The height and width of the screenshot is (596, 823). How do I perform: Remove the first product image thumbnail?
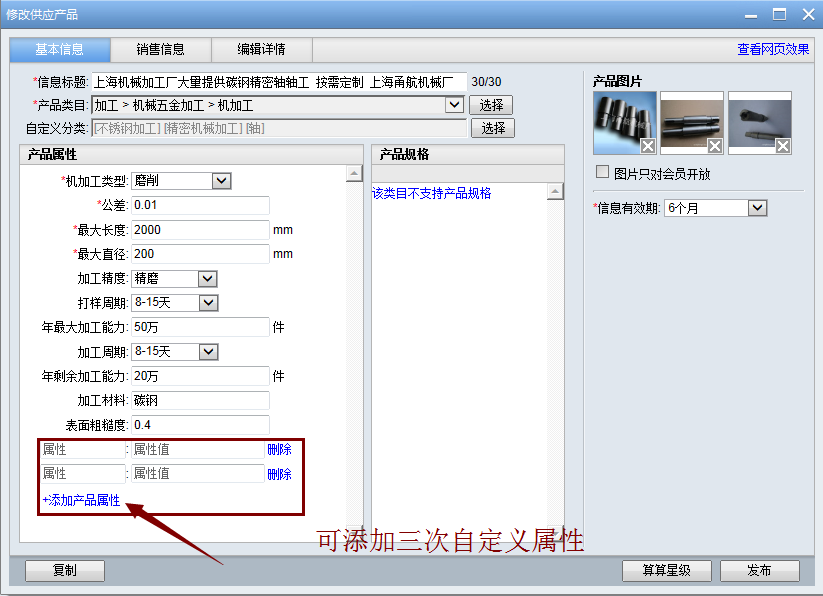pos(648,147)
